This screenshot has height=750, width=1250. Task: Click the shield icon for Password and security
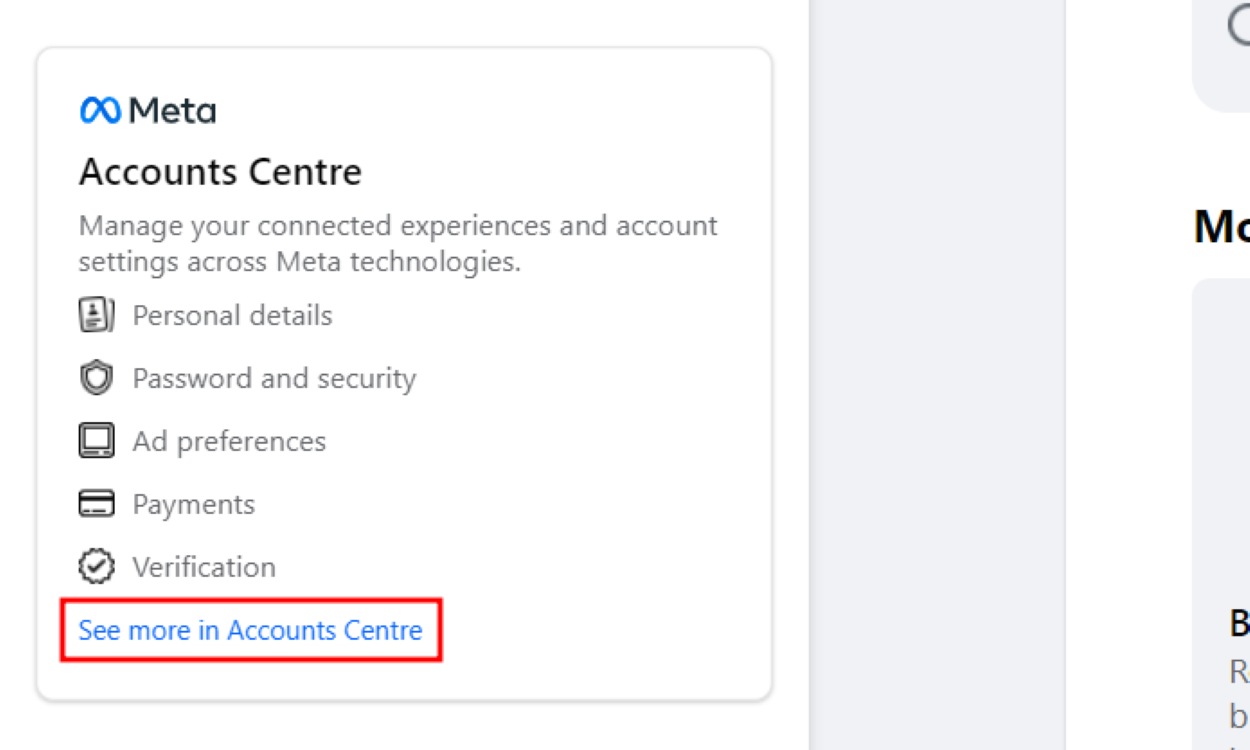(x=96, y=378)
